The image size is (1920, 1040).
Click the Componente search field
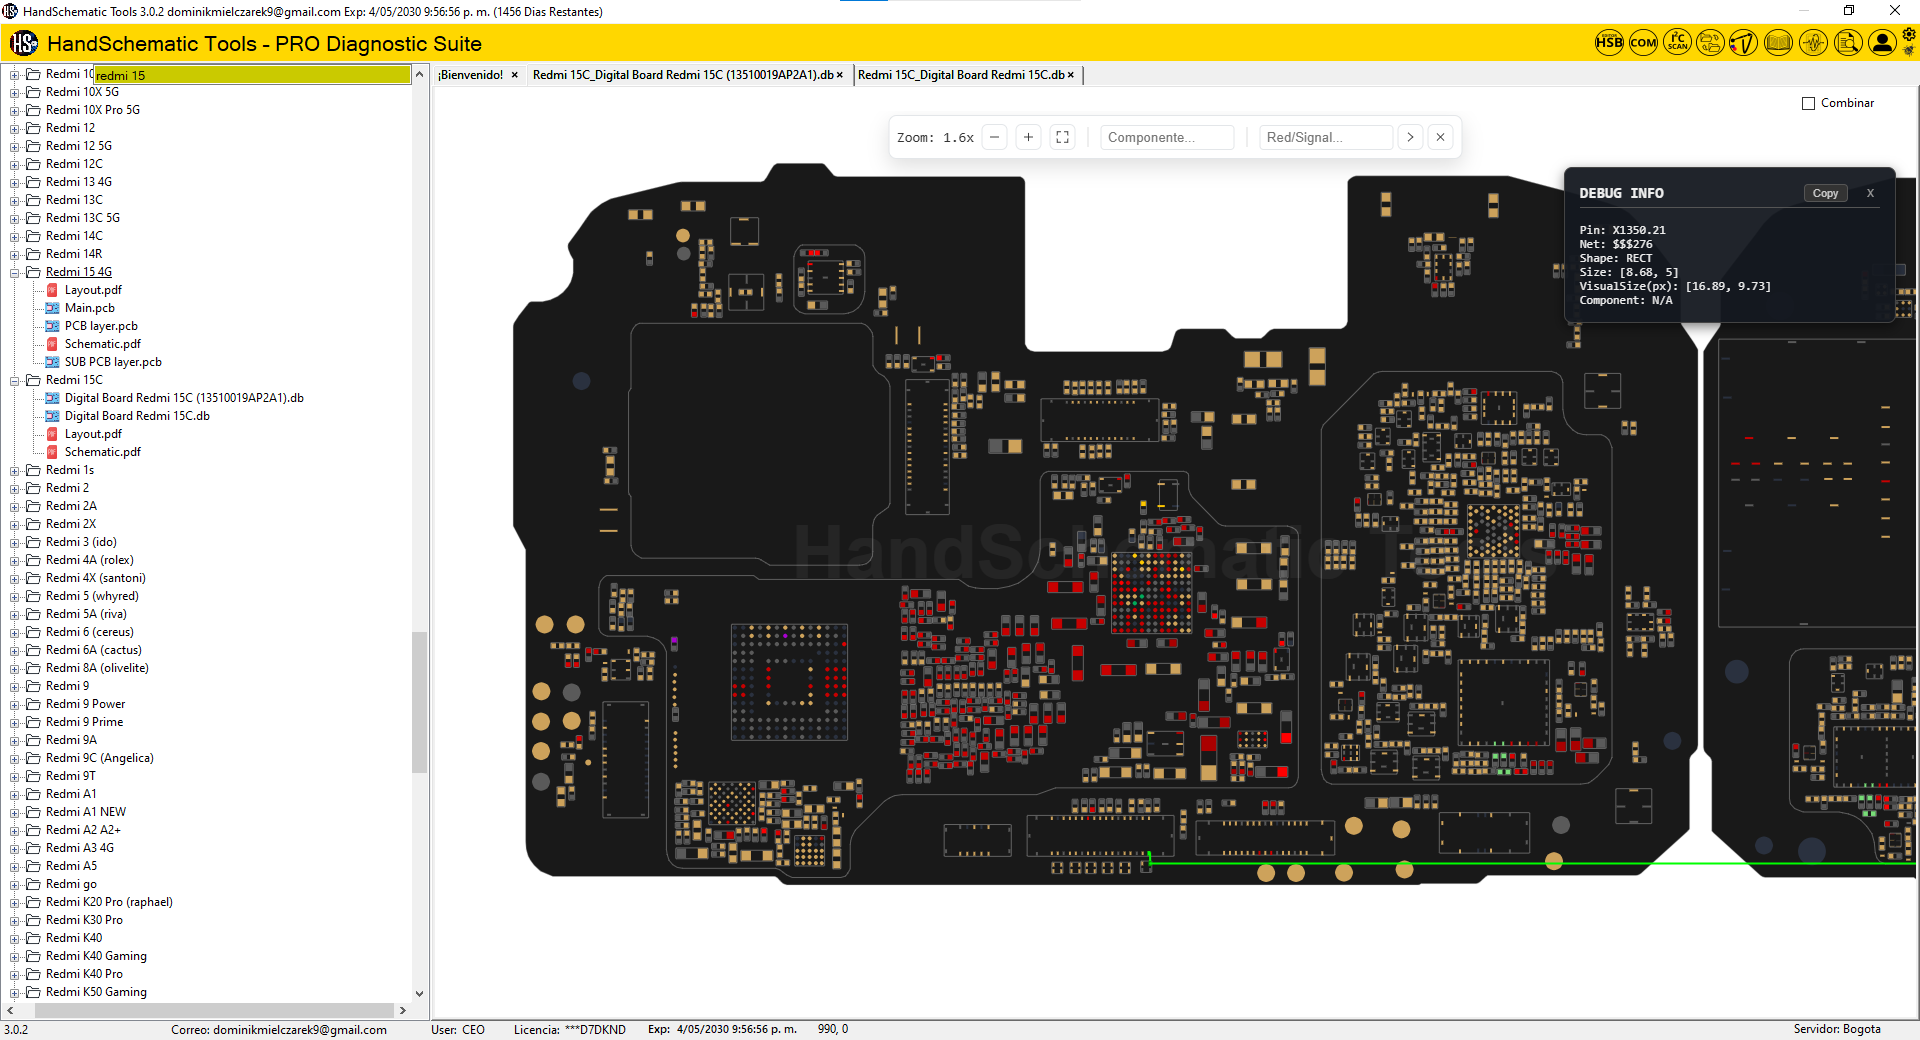(x=1167, y=138)
